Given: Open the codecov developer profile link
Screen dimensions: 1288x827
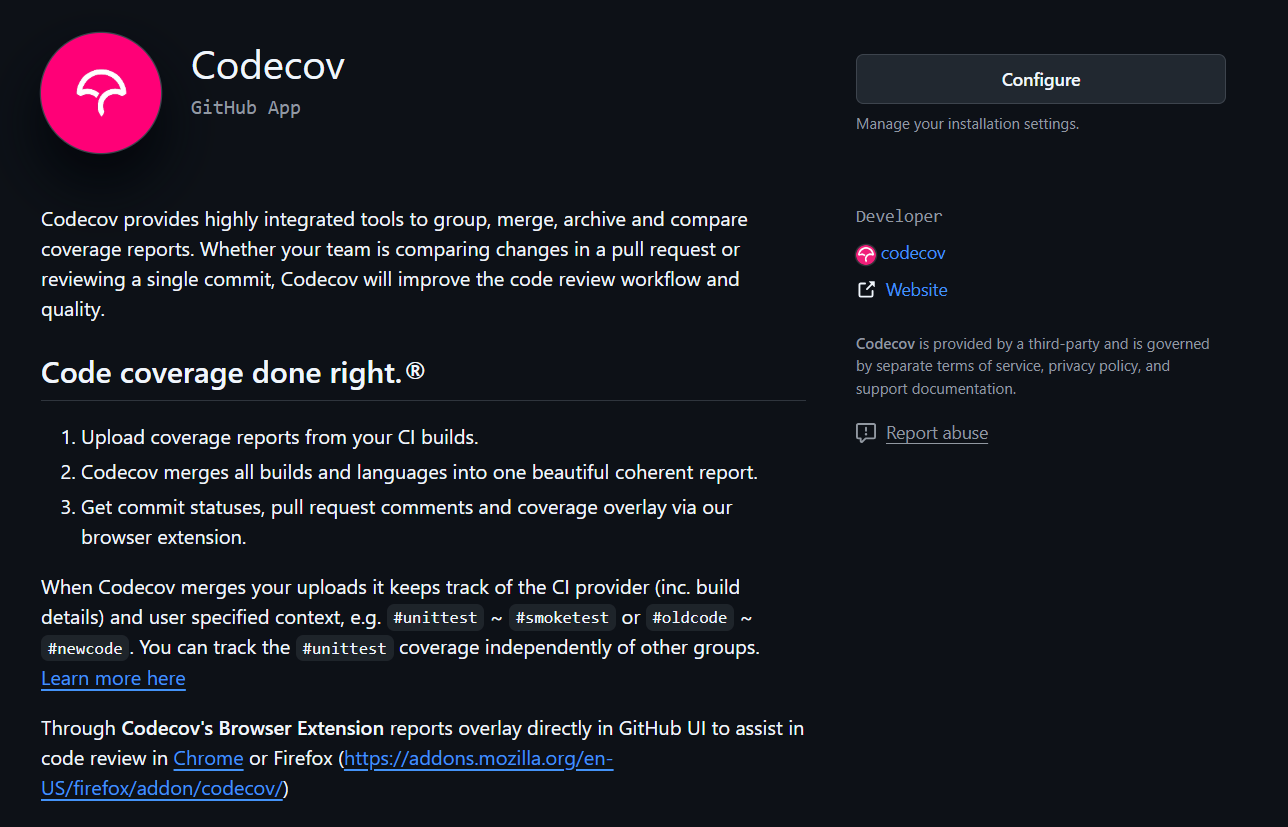Looking at the screenshot, I should pyautogui.click(x=913, y=253).
